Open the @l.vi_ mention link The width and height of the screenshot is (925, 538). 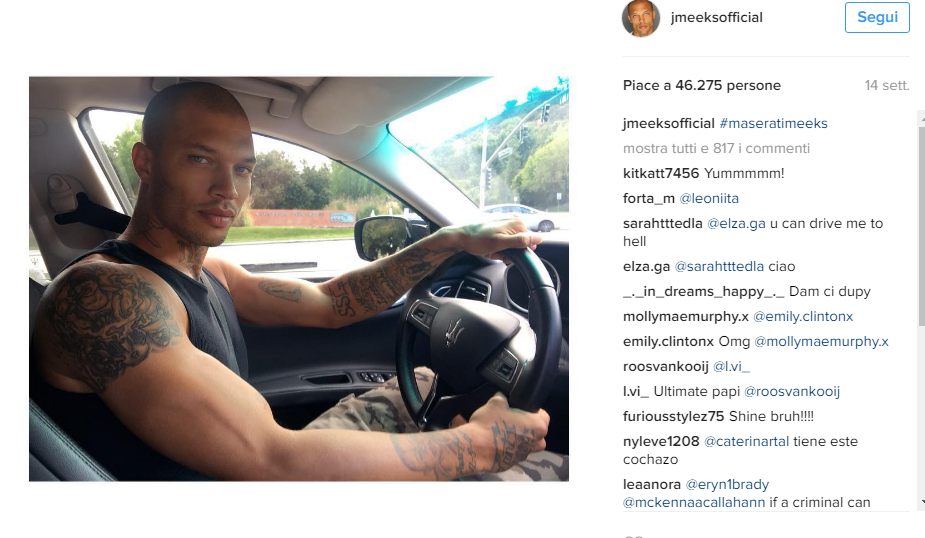(x=732, y=366)
